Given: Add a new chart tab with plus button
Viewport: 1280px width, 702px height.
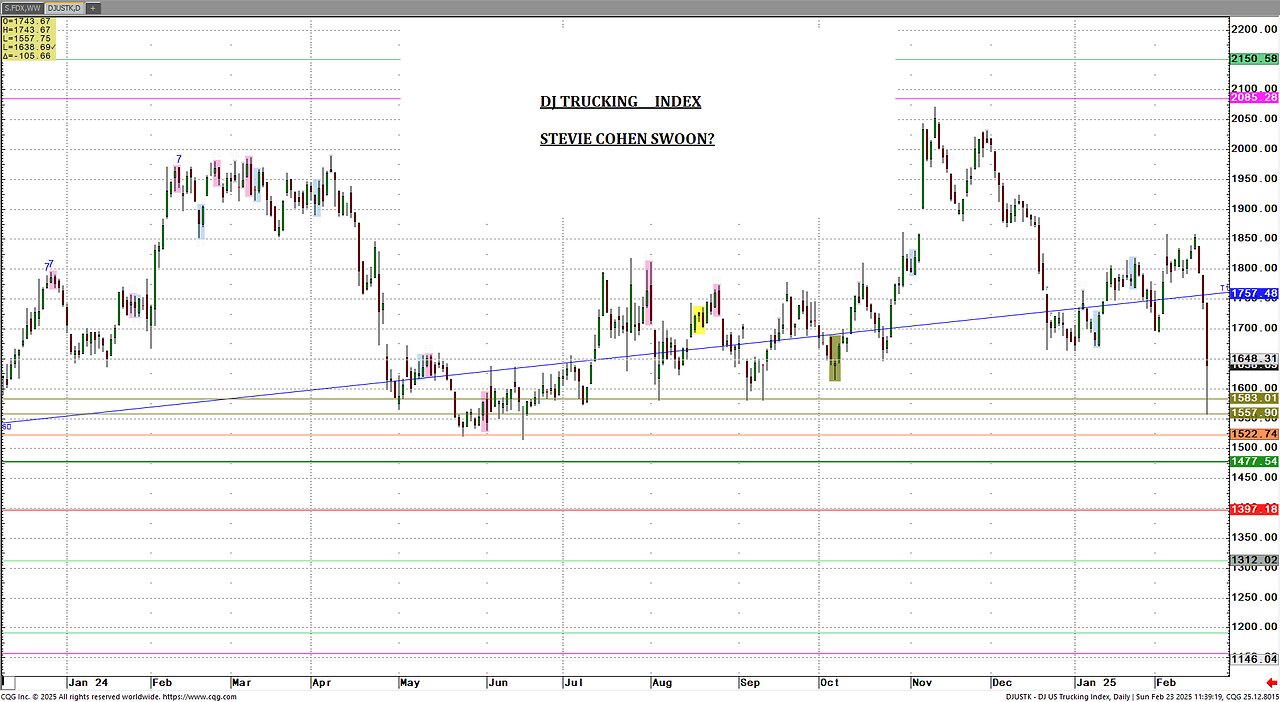Looking at the screenshot, I should pos(93,8).
